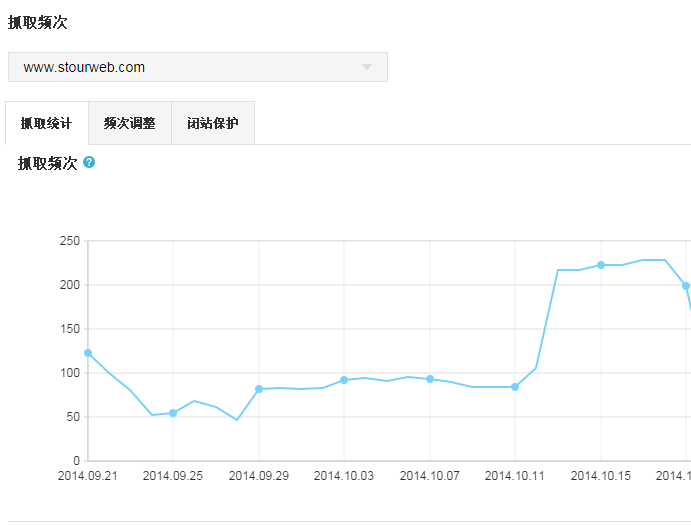This screenshot has height=526, width=691.
Task: Click the 2014.10.07 data point marker
Action: tap(430, 379)
